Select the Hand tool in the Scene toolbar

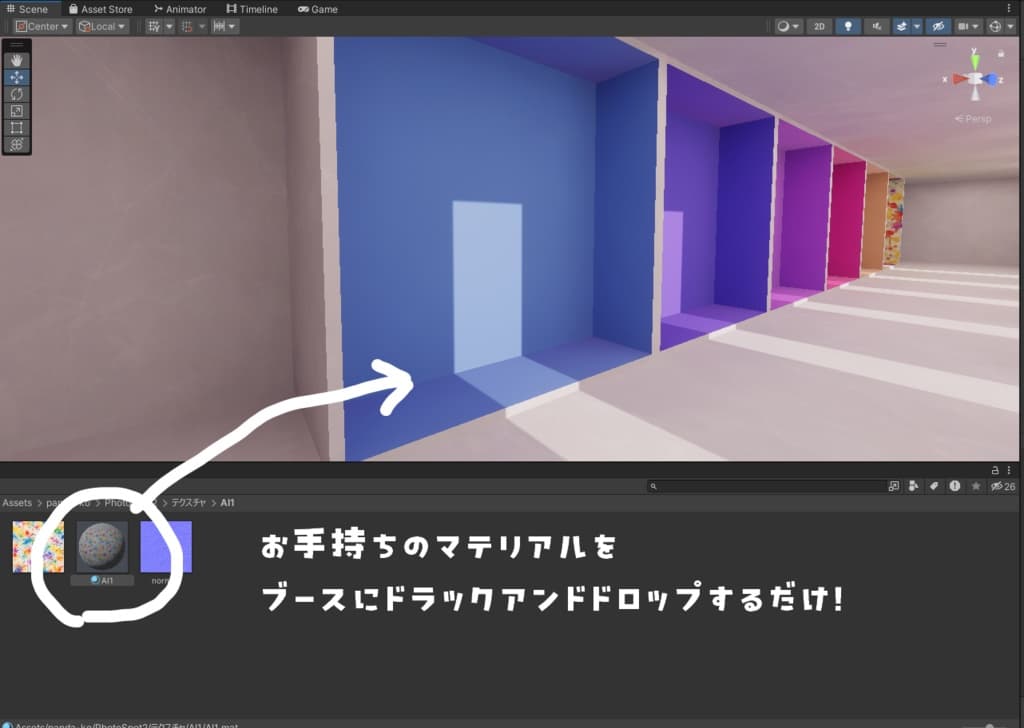click(16, 59)
